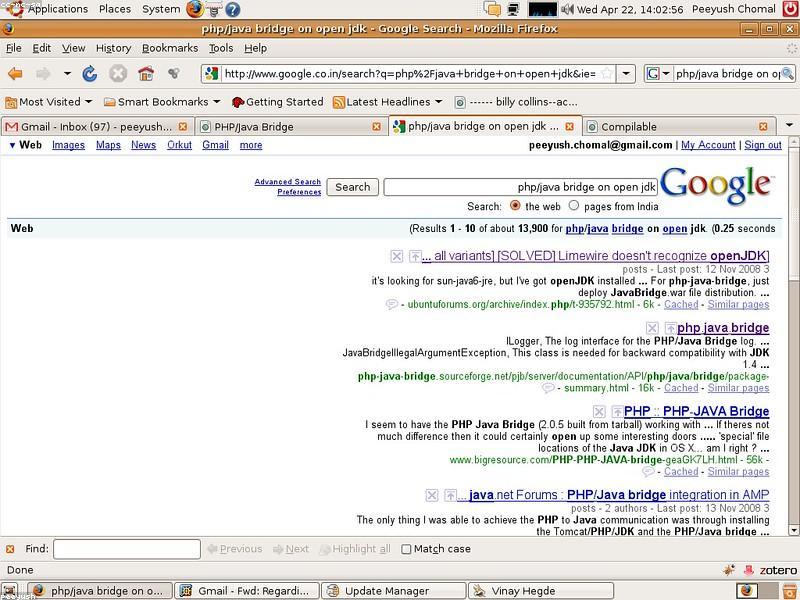Close the Gmail Inbox tab

183,127
